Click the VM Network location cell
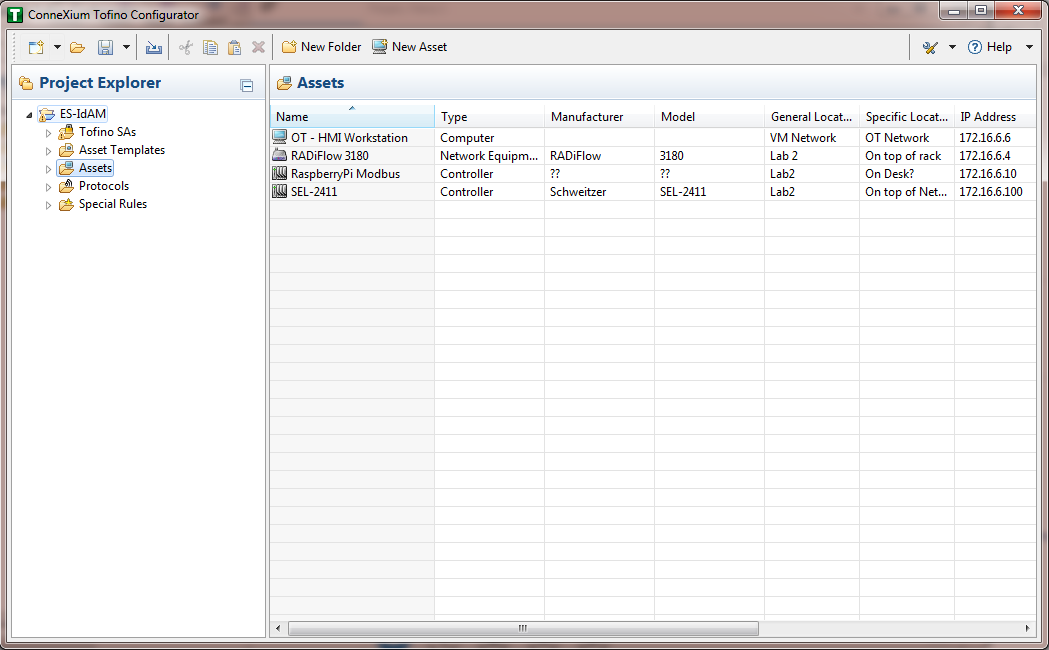The width and height of the screenshot is (1049, 650). [812, 138]
